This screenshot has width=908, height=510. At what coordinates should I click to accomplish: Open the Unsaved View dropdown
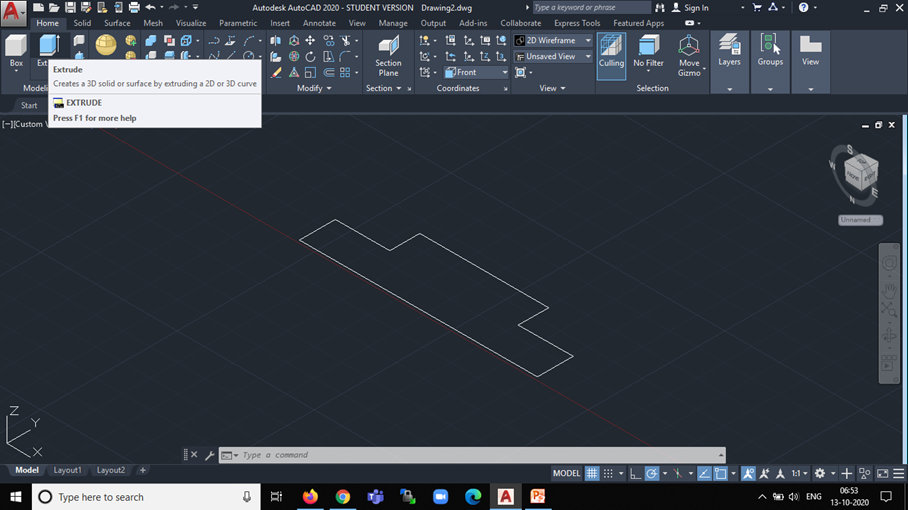[553, 56]
